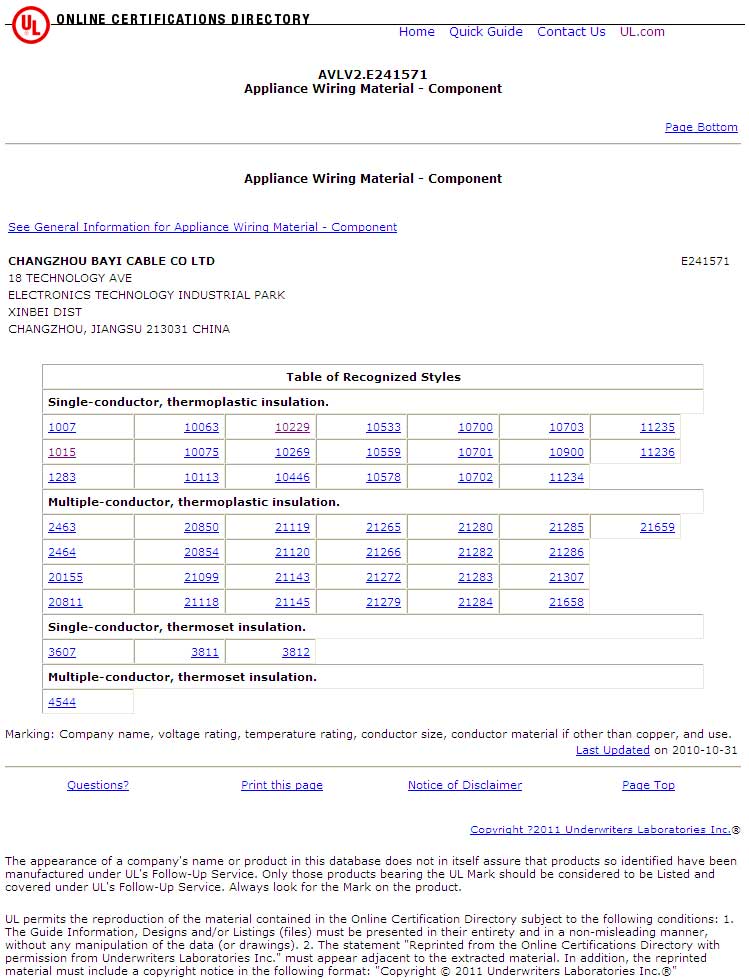Select style 10229 in single-conductor table

coord(292,427)
